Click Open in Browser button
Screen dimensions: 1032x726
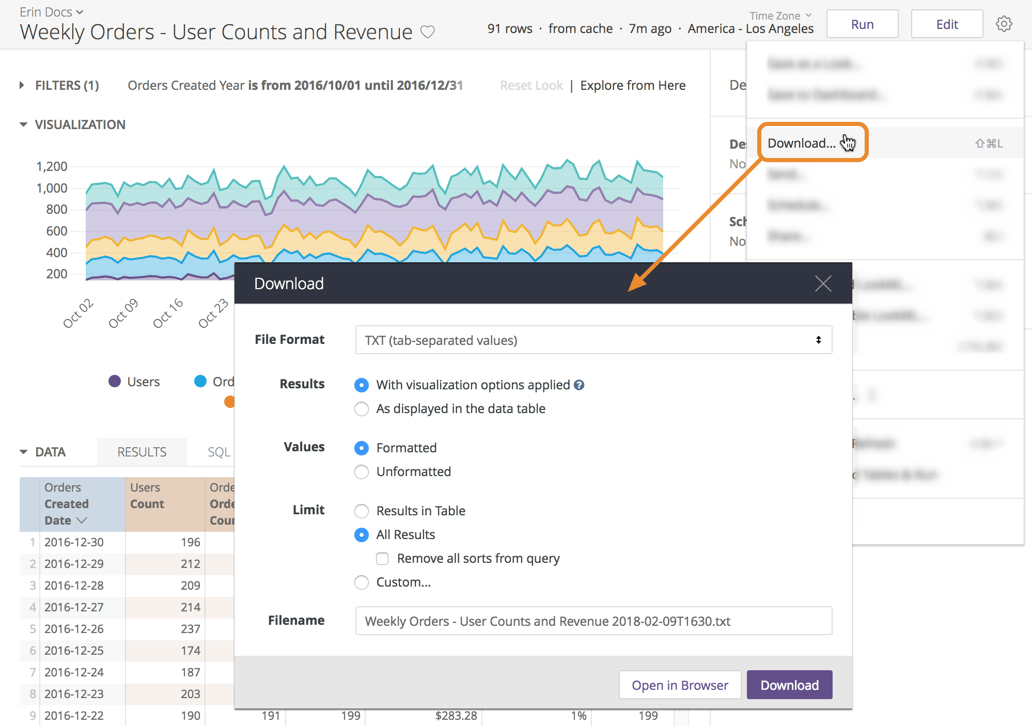pyautogui.click(x=680, y=685)
